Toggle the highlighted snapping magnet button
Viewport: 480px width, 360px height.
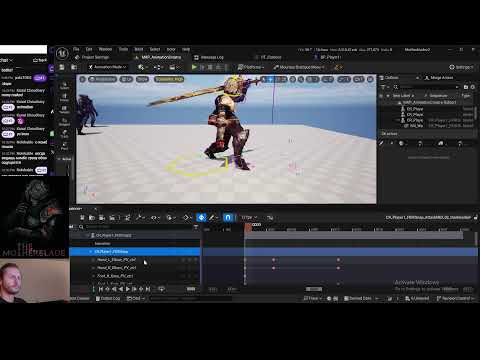[x=228, y=218]
